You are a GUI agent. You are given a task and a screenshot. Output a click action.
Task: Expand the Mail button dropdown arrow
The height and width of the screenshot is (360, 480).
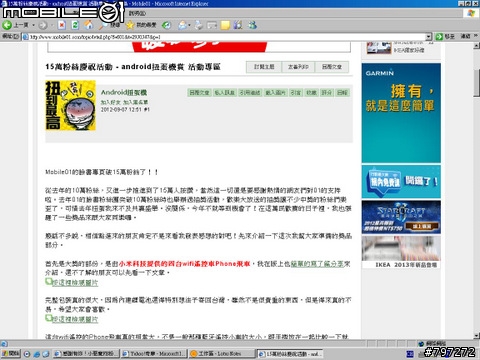189,25
